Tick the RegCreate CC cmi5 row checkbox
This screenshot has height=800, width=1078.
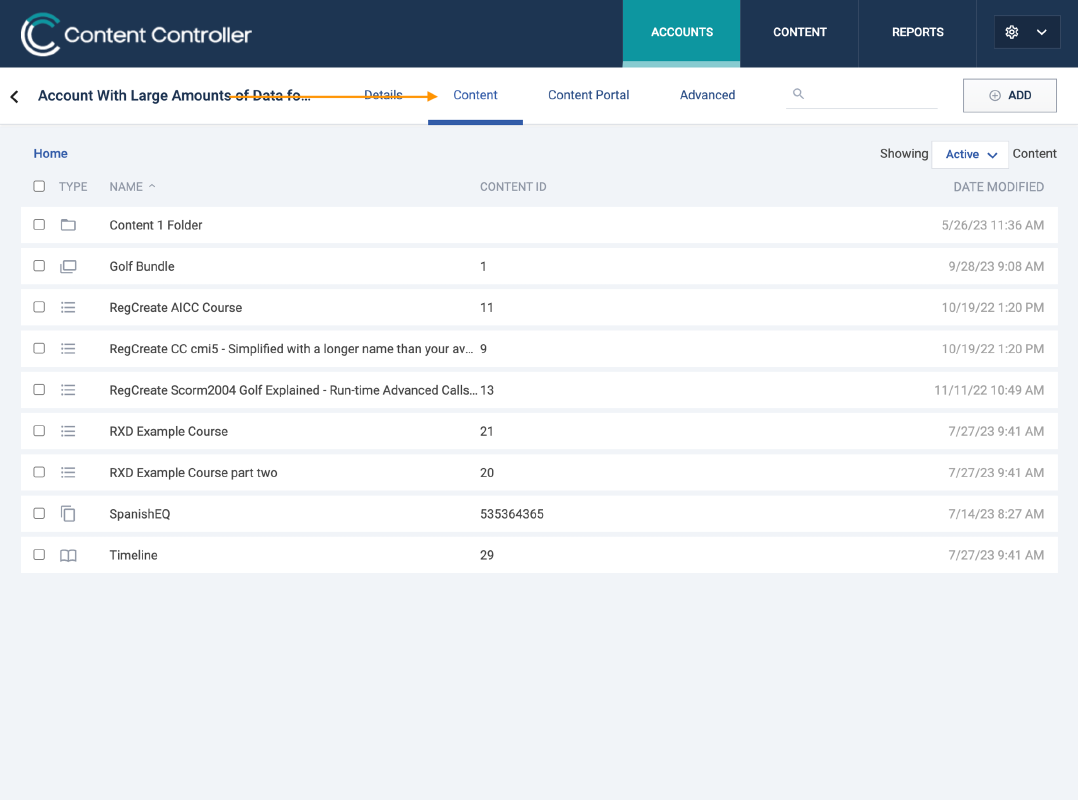coord(39,348)
